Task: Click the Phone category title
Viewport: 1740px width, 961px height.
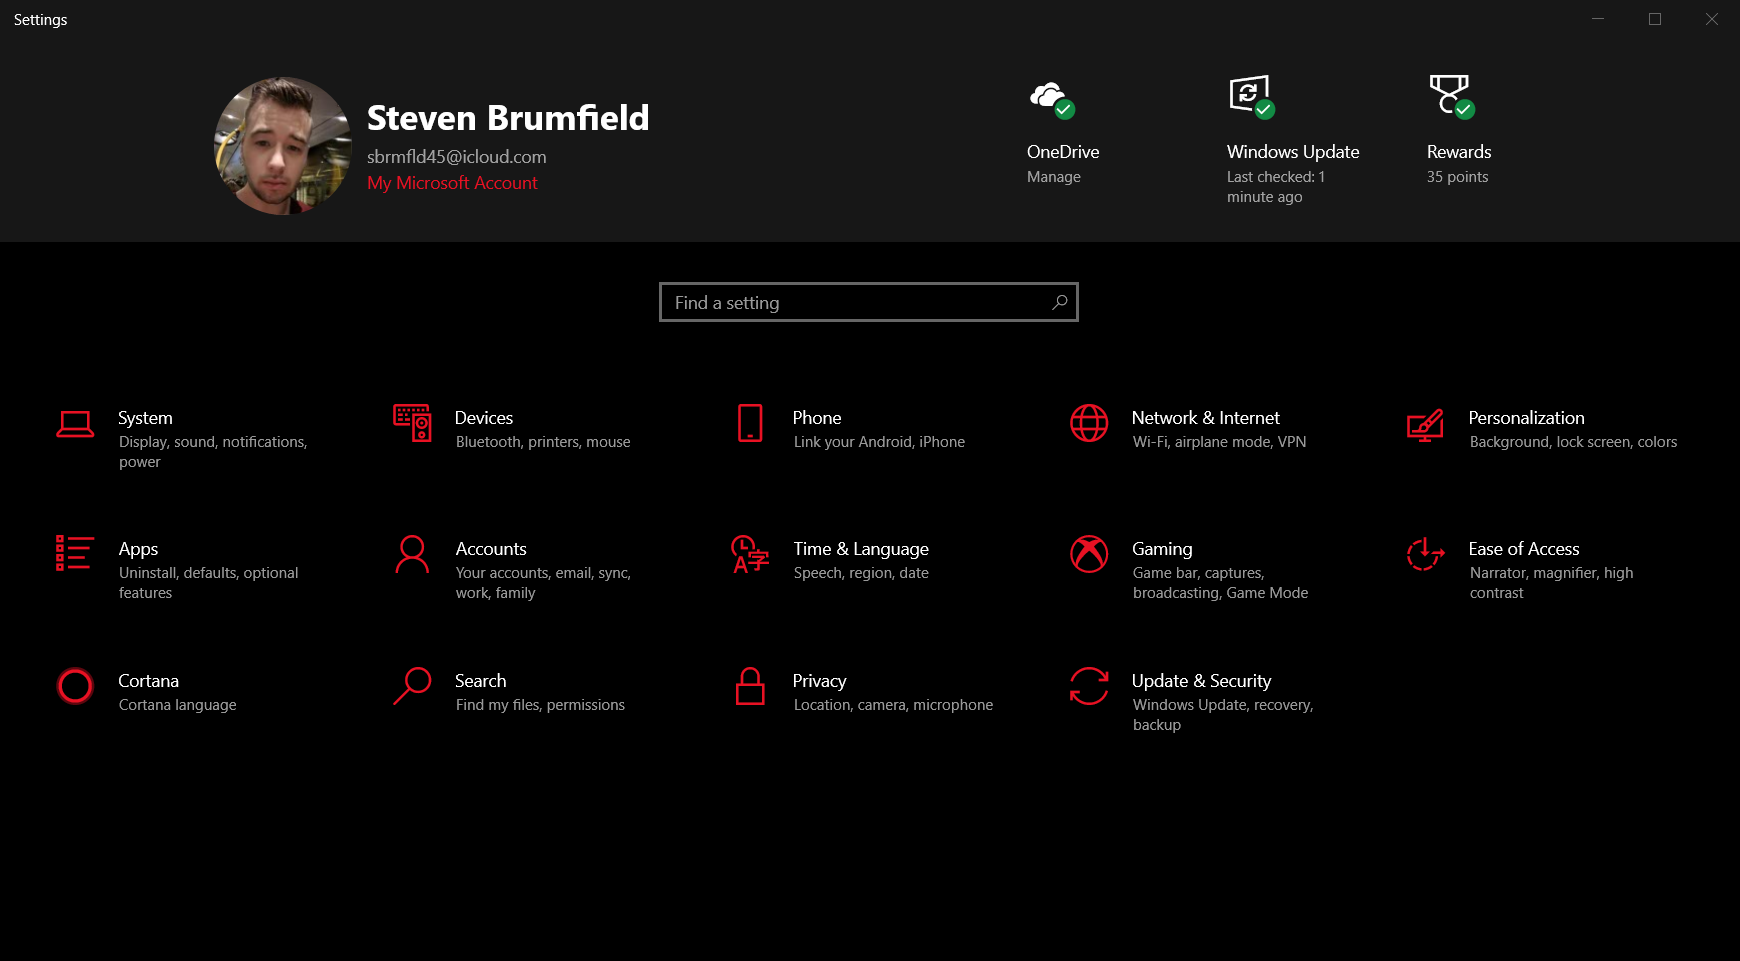Action: [x=817, y=418]
